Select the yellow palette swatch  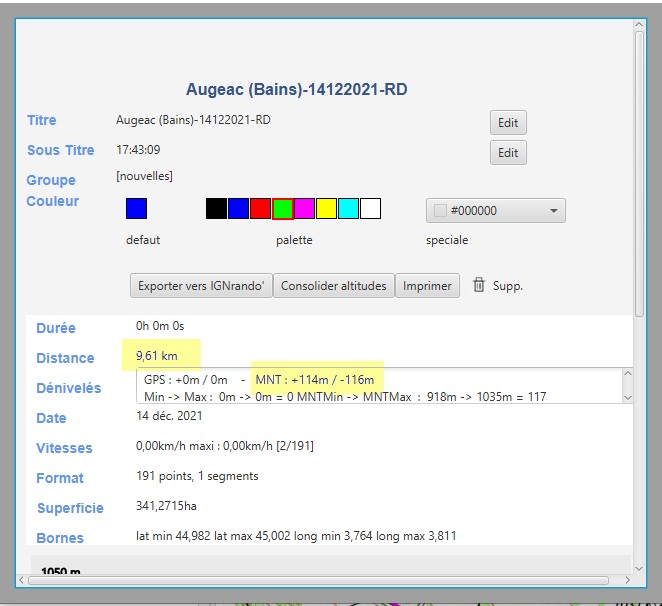click(326, 209)
